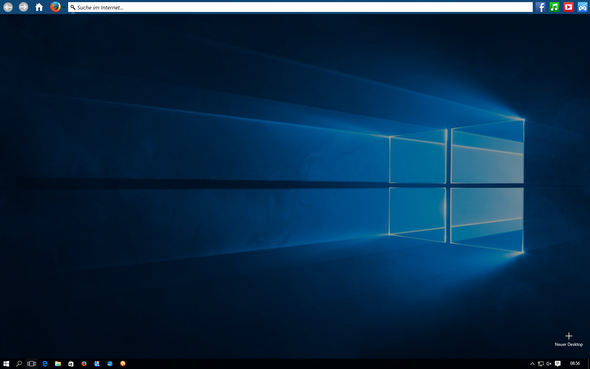Open the blue-and-orange app icon after Firefox in taskbar
This screenshot has height=369, width=590.
[x=97, y=364]
